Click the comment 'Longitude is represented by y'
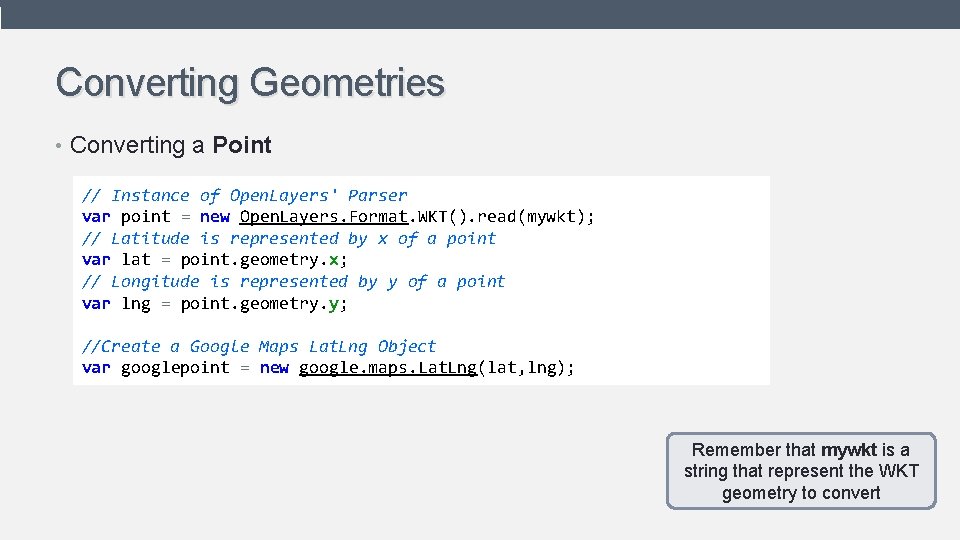Image resolution: width=960 pixels, height=540 pixels. coord(293,282)
